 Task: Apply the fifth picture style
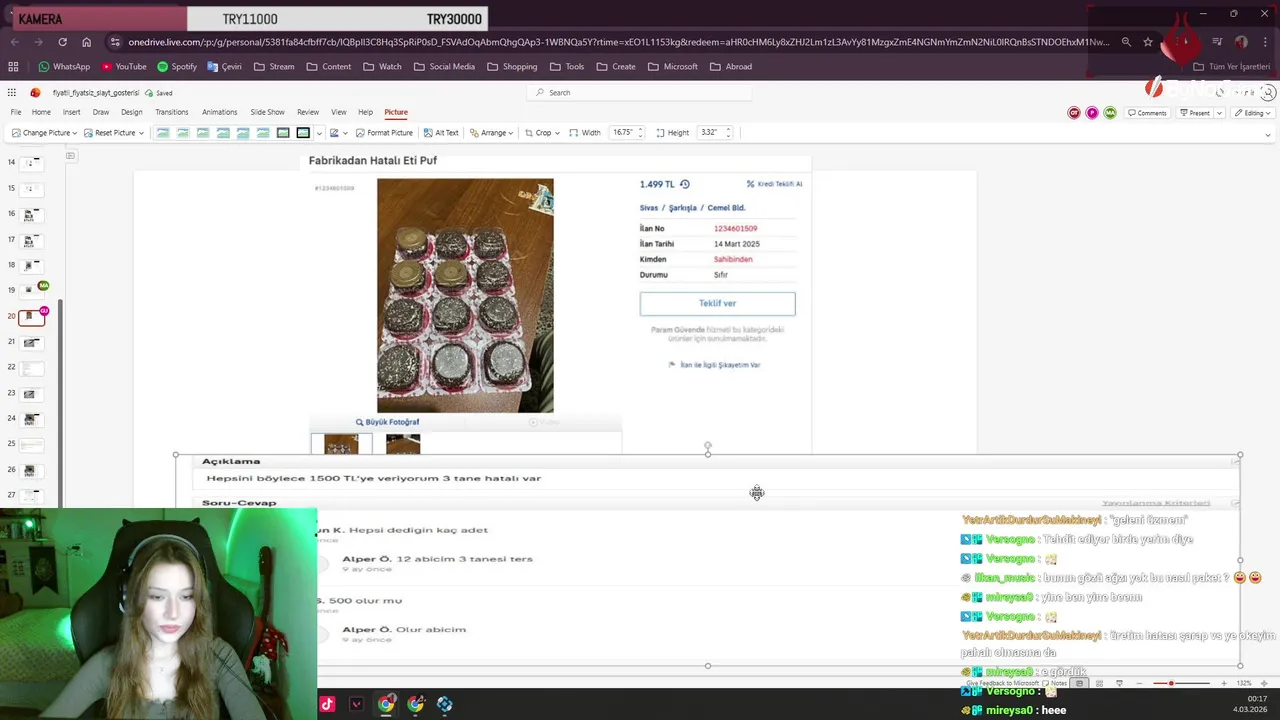[242, 132]
